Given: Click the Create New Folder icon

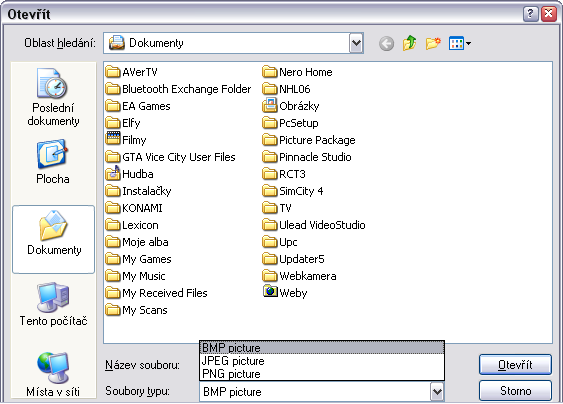Looking at the screenshot, I should pos(433,43).
